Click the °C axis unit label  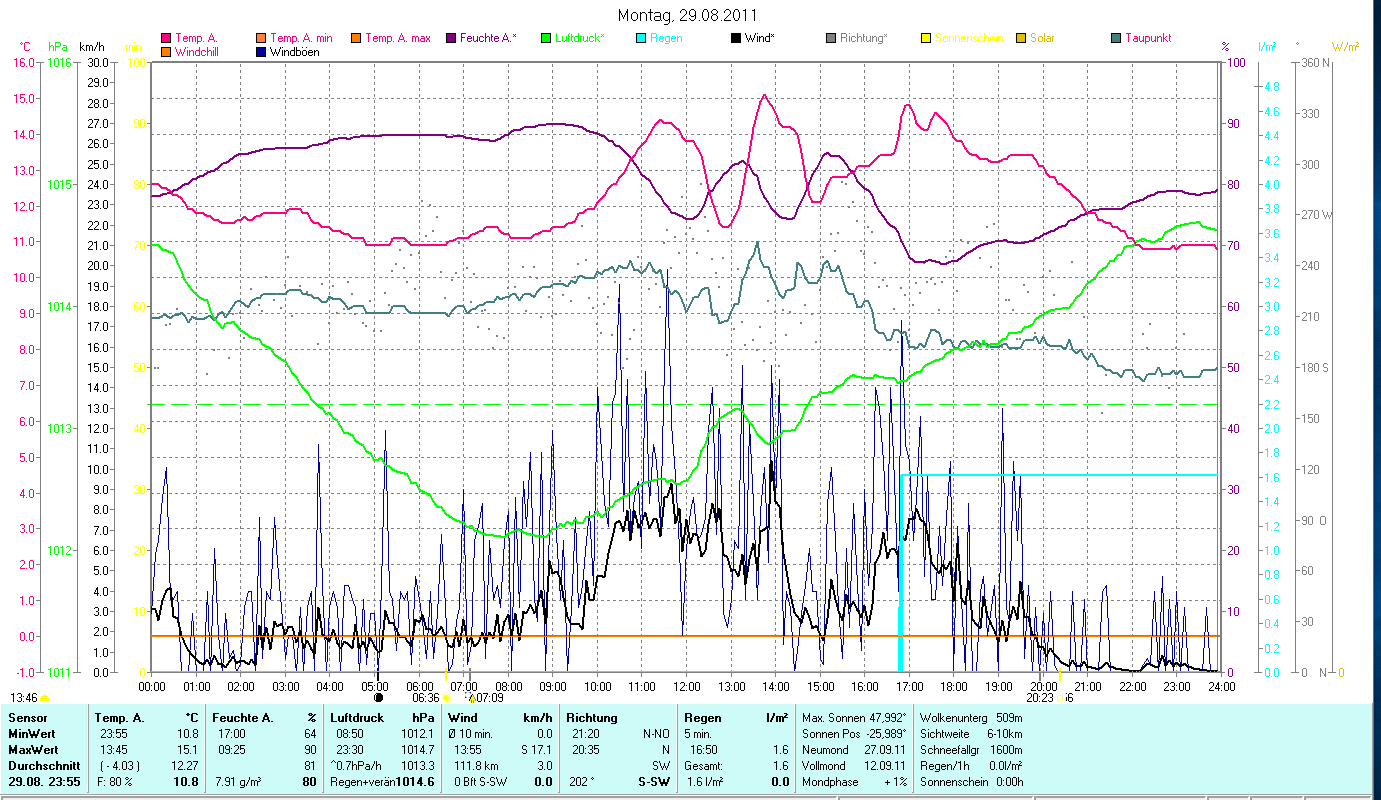click(x=26, y=47)
